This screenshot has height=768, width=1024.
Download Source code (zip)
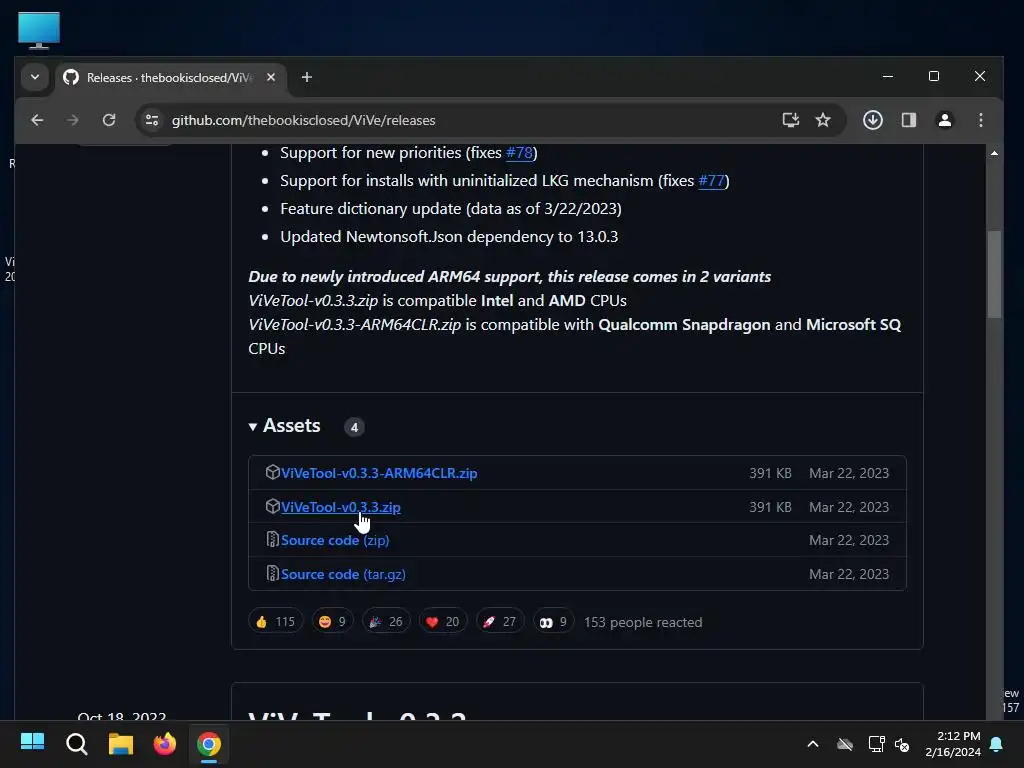click(334, 540)
